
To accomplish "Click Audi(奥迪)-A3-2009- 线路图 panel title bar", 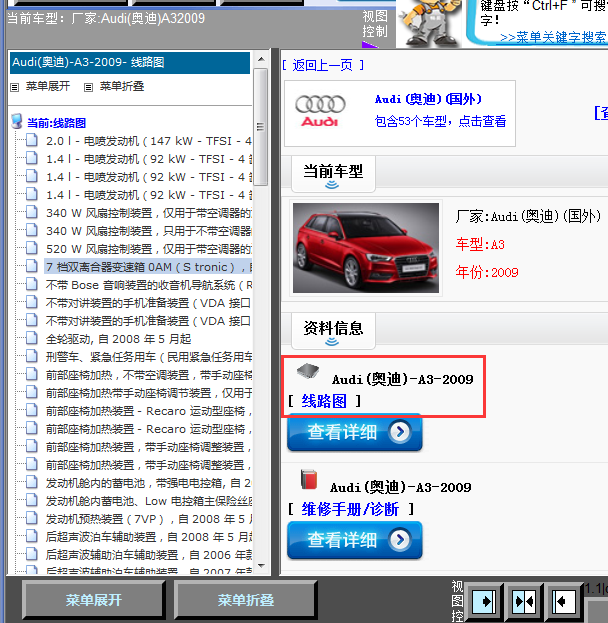I will point(130,62).
